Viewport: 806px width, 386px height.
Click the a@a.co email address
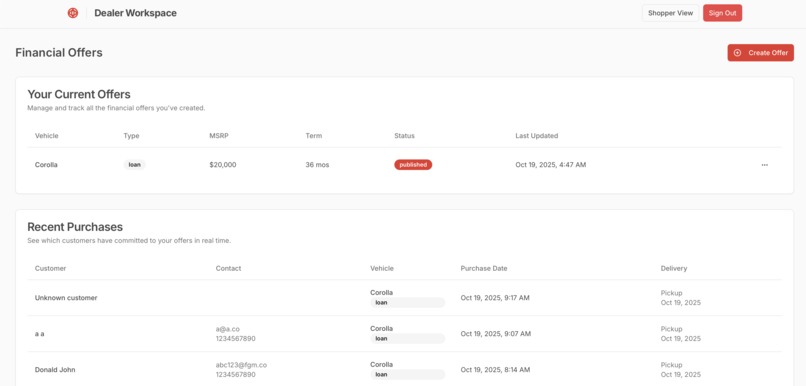227,328
